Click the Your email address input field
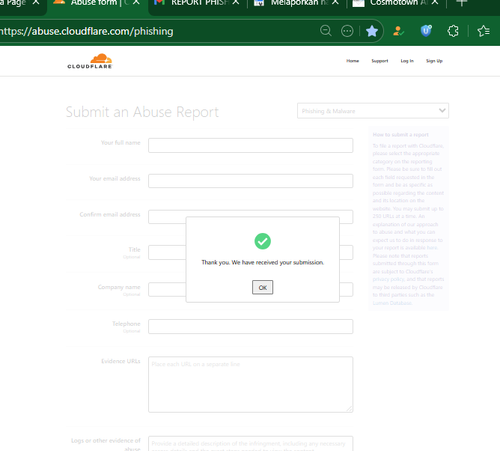This screenshot has height=451, width=500. pyautogui.click(x=250, y=181)
